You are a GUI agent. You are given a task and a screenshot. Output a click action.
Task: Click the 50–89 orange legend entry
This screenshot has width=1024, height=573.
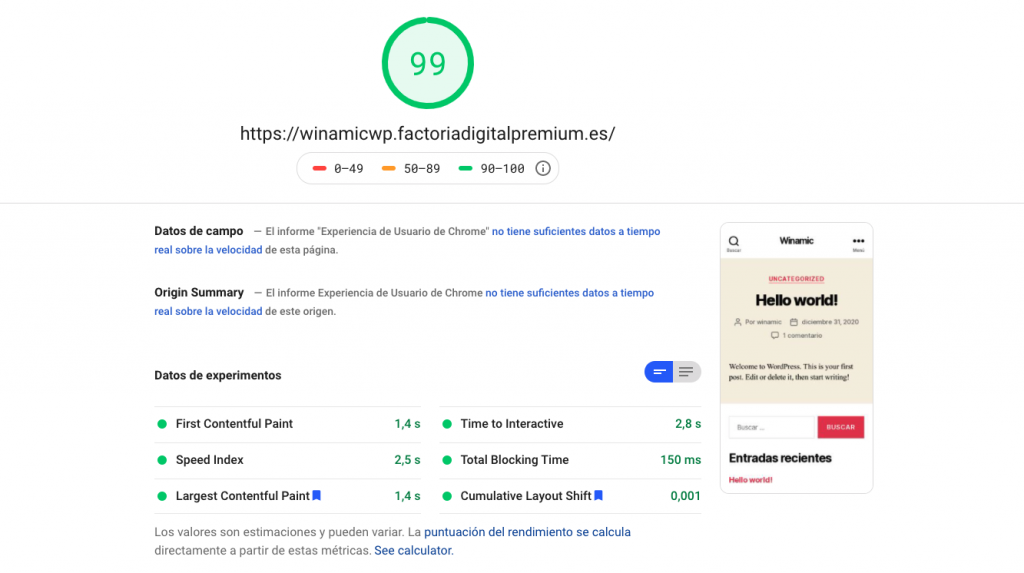(411, 169)
